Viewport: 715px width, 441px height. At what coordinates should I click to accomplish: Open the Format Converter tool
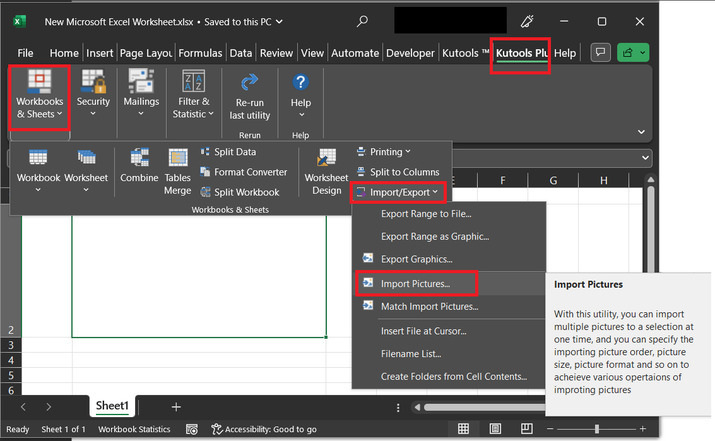pos(244,172)
